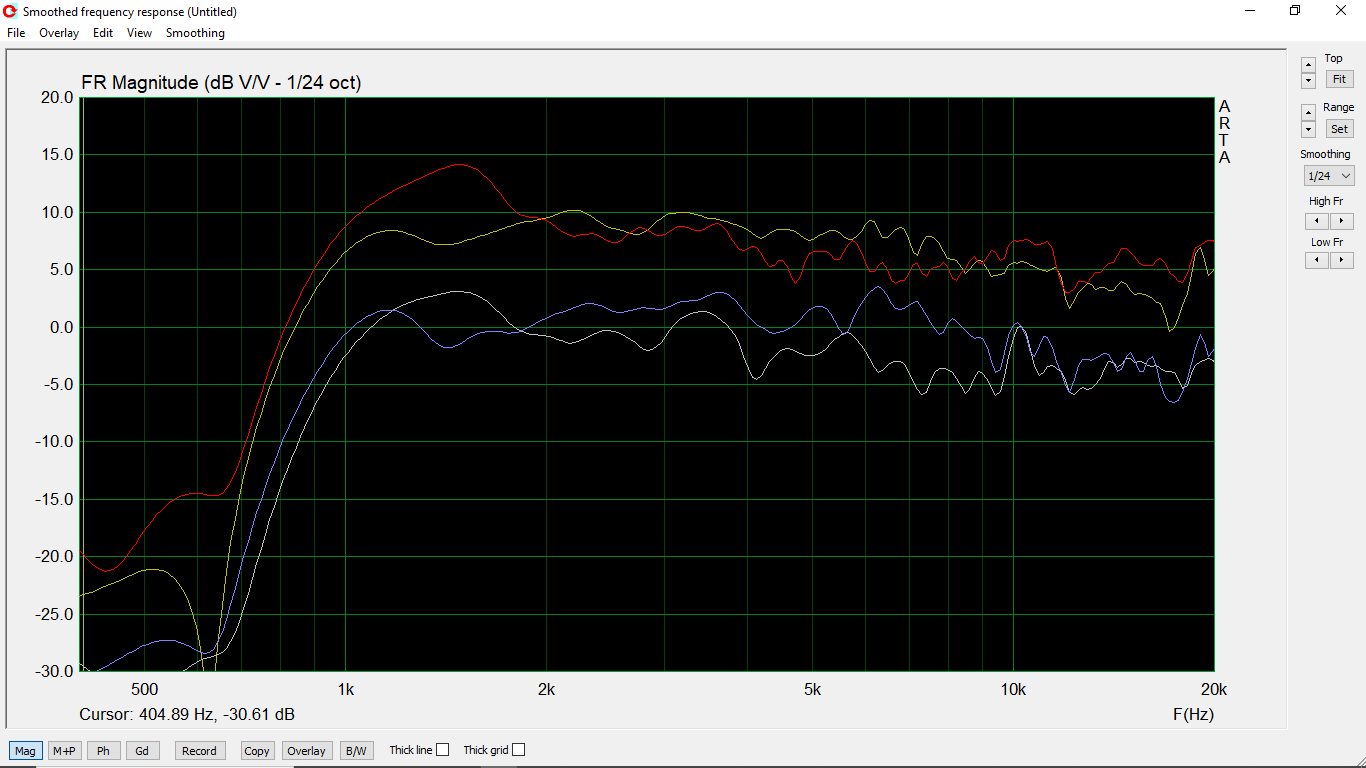This screenshot has height=768, width=1366.
Task: Open the Edit menu
Action: pyautogui.click(x=103, y=33)
